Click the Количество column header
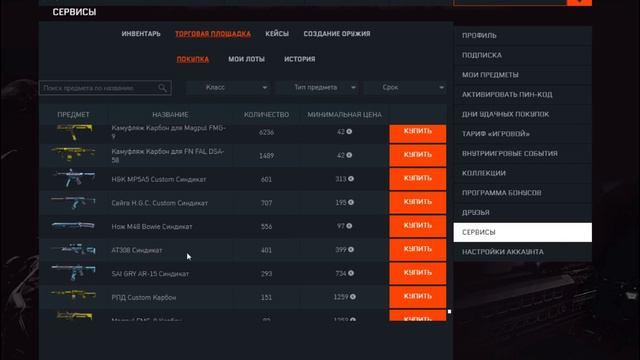Screen dimensions: 640x360 [x=267, y=115]
